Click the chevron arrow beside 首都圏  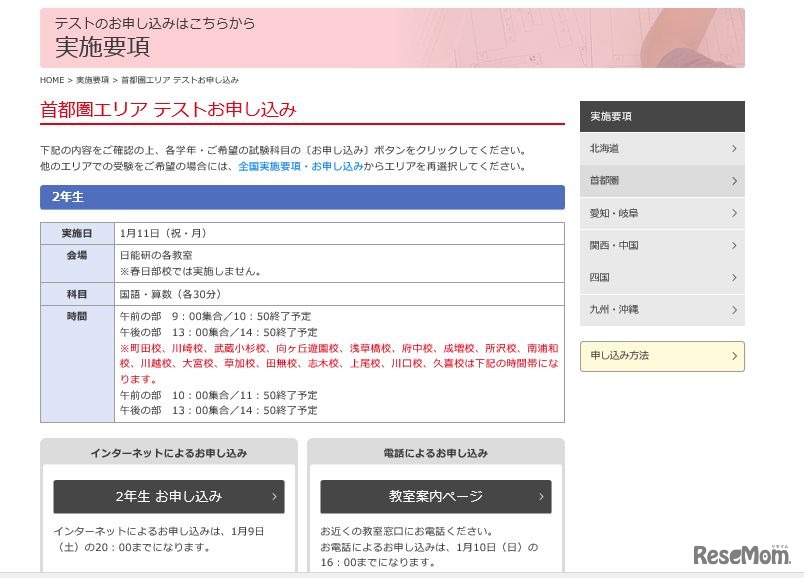click(733, 181)
